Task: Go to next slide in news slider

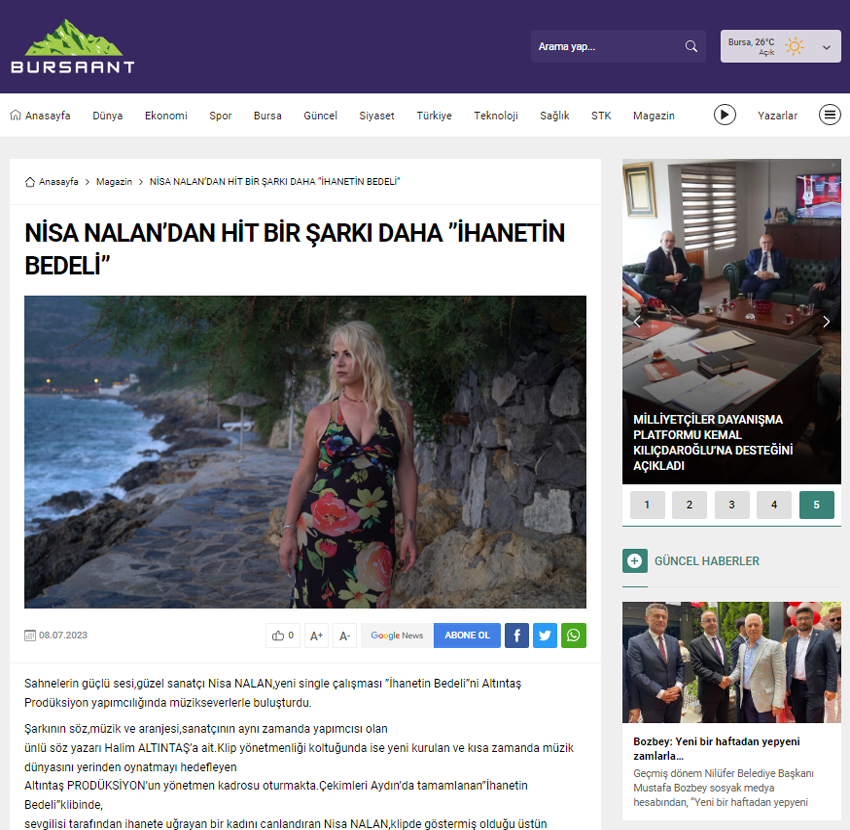Action: tap(826, 321)
